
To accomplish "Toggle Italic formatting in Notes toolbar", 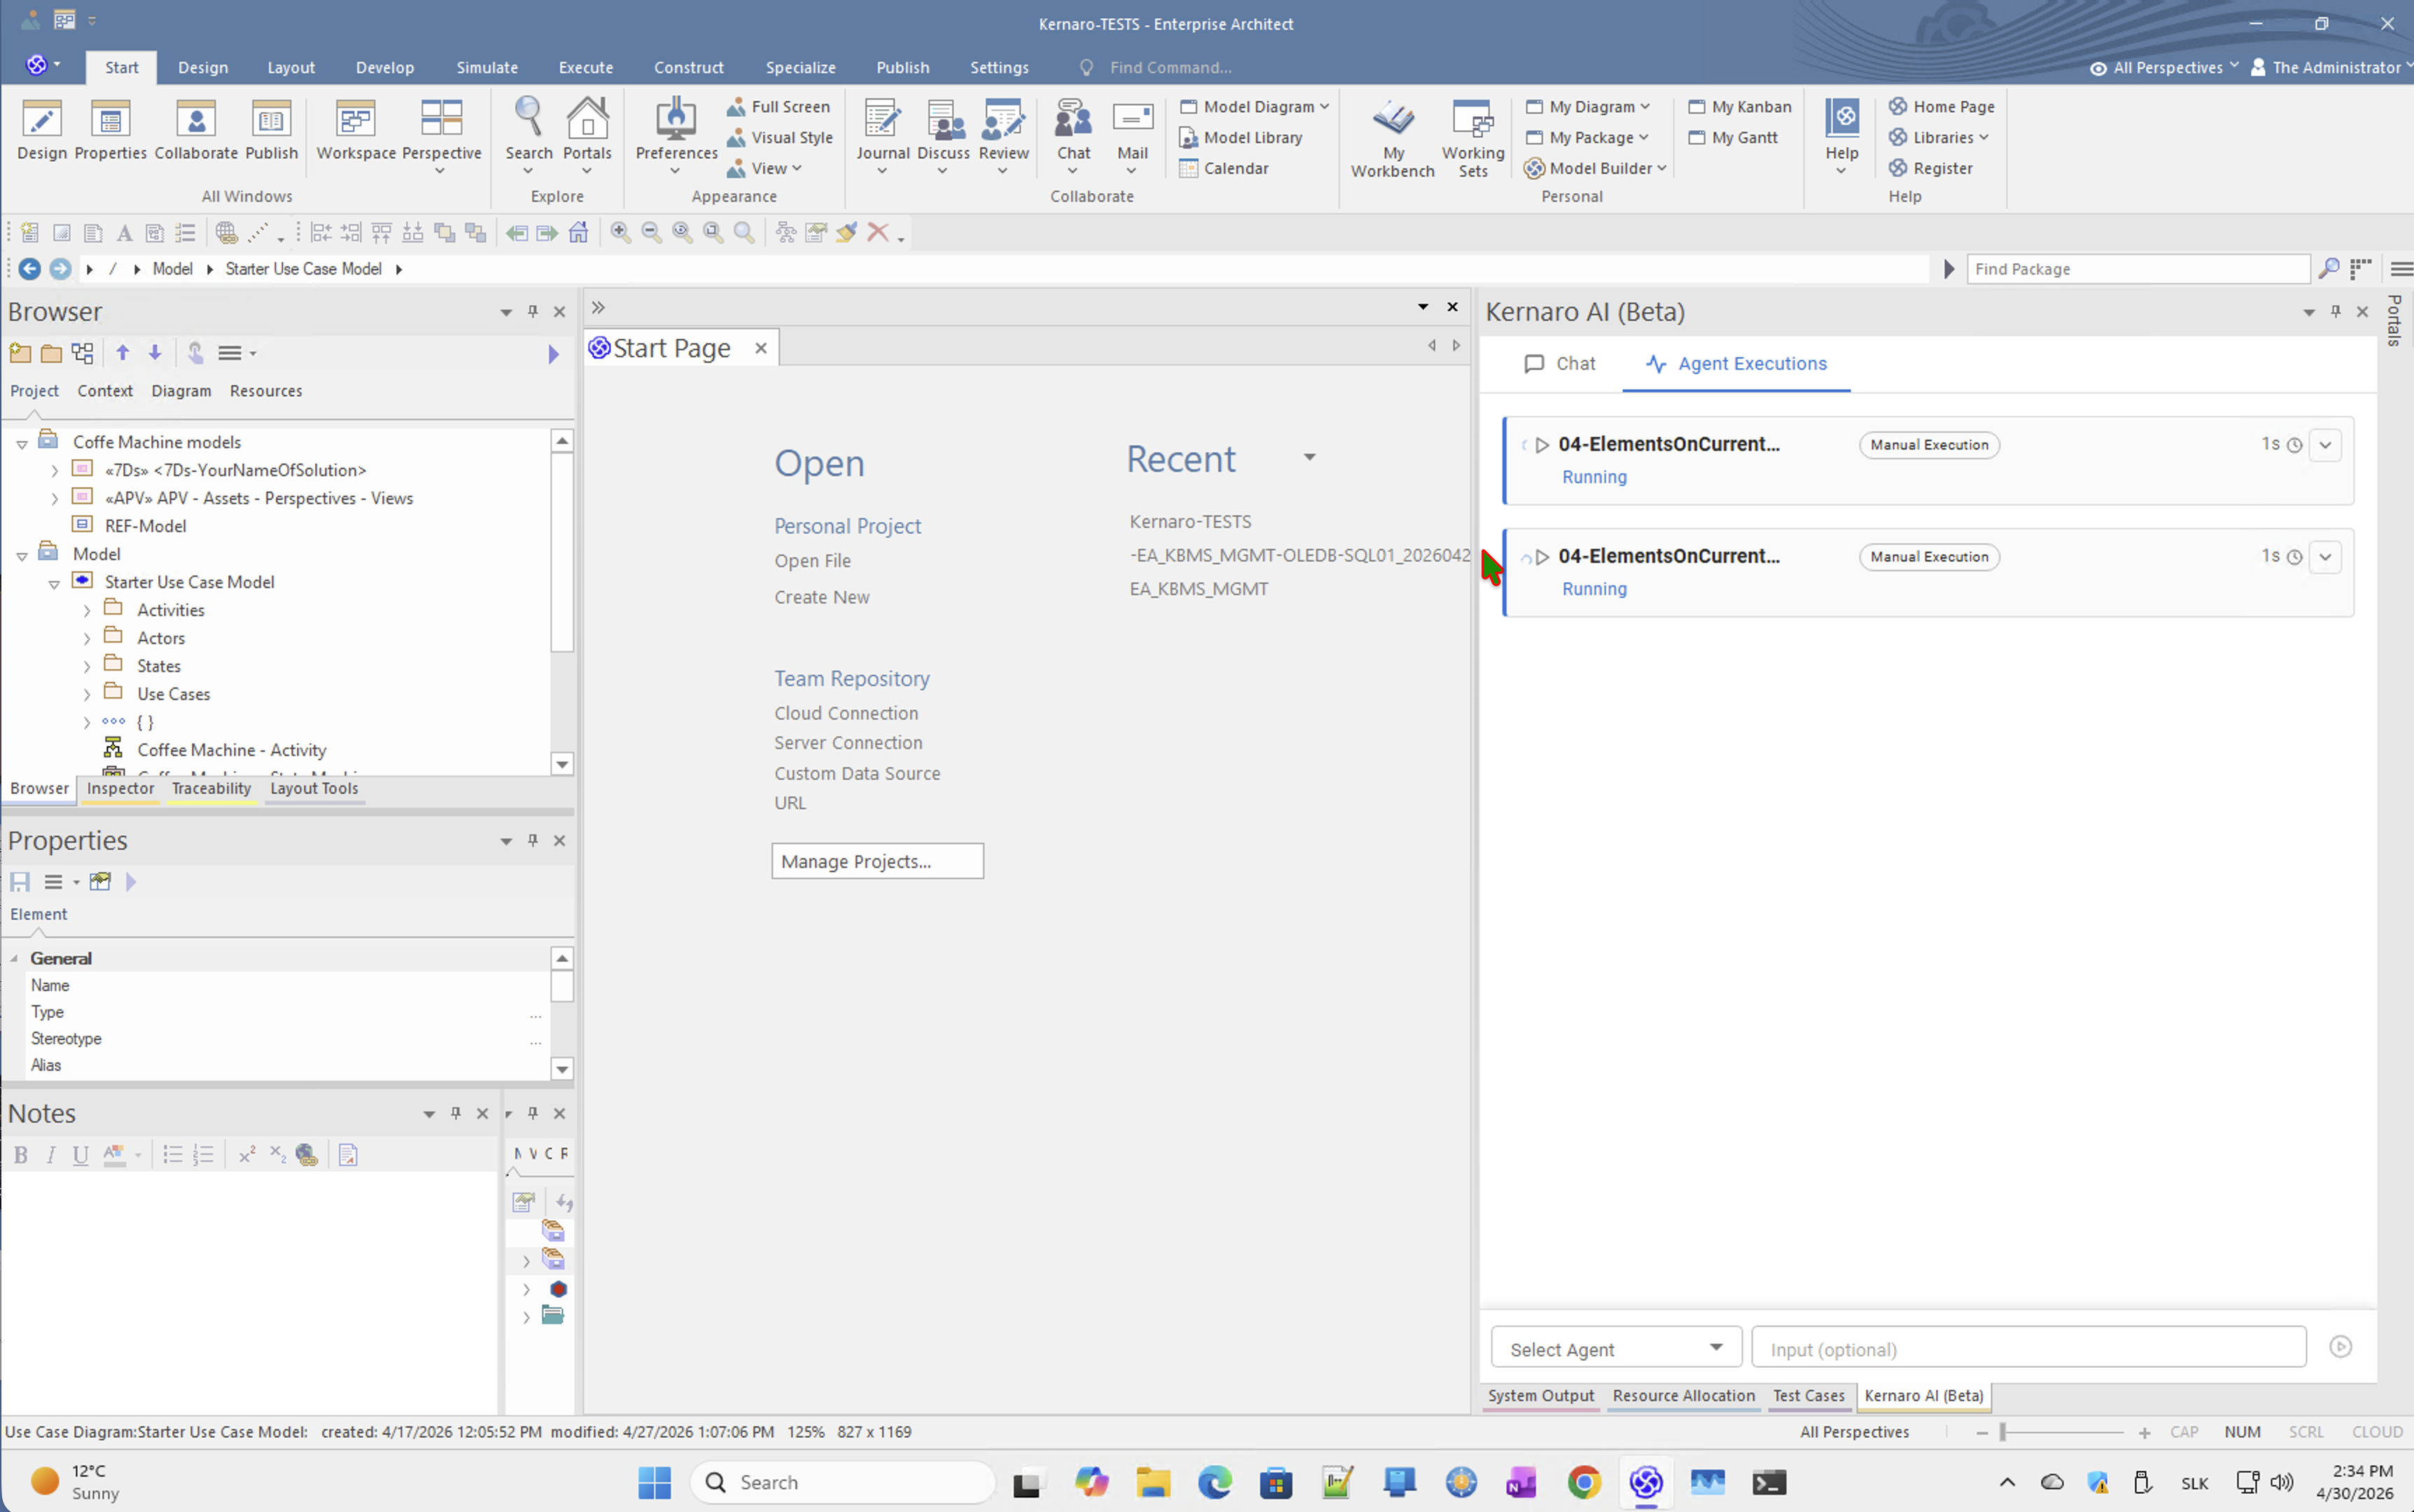I will coord(51,1156).
